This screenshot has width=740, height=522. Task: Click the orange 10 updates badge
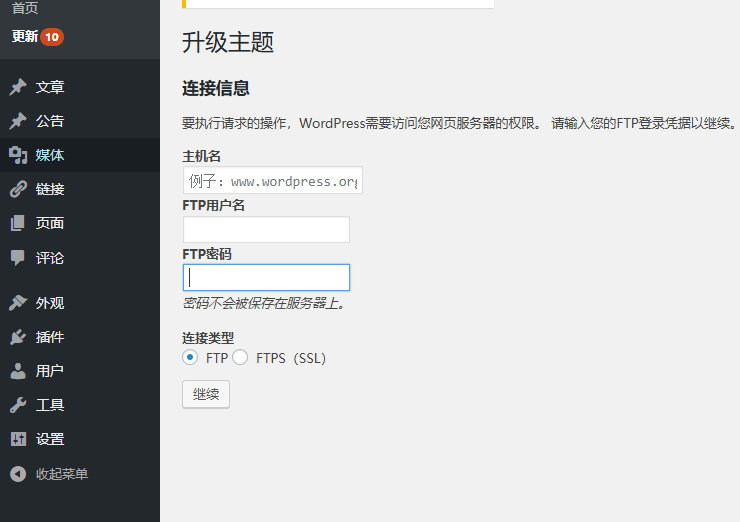pyautogui.click(x=52, y=37)
